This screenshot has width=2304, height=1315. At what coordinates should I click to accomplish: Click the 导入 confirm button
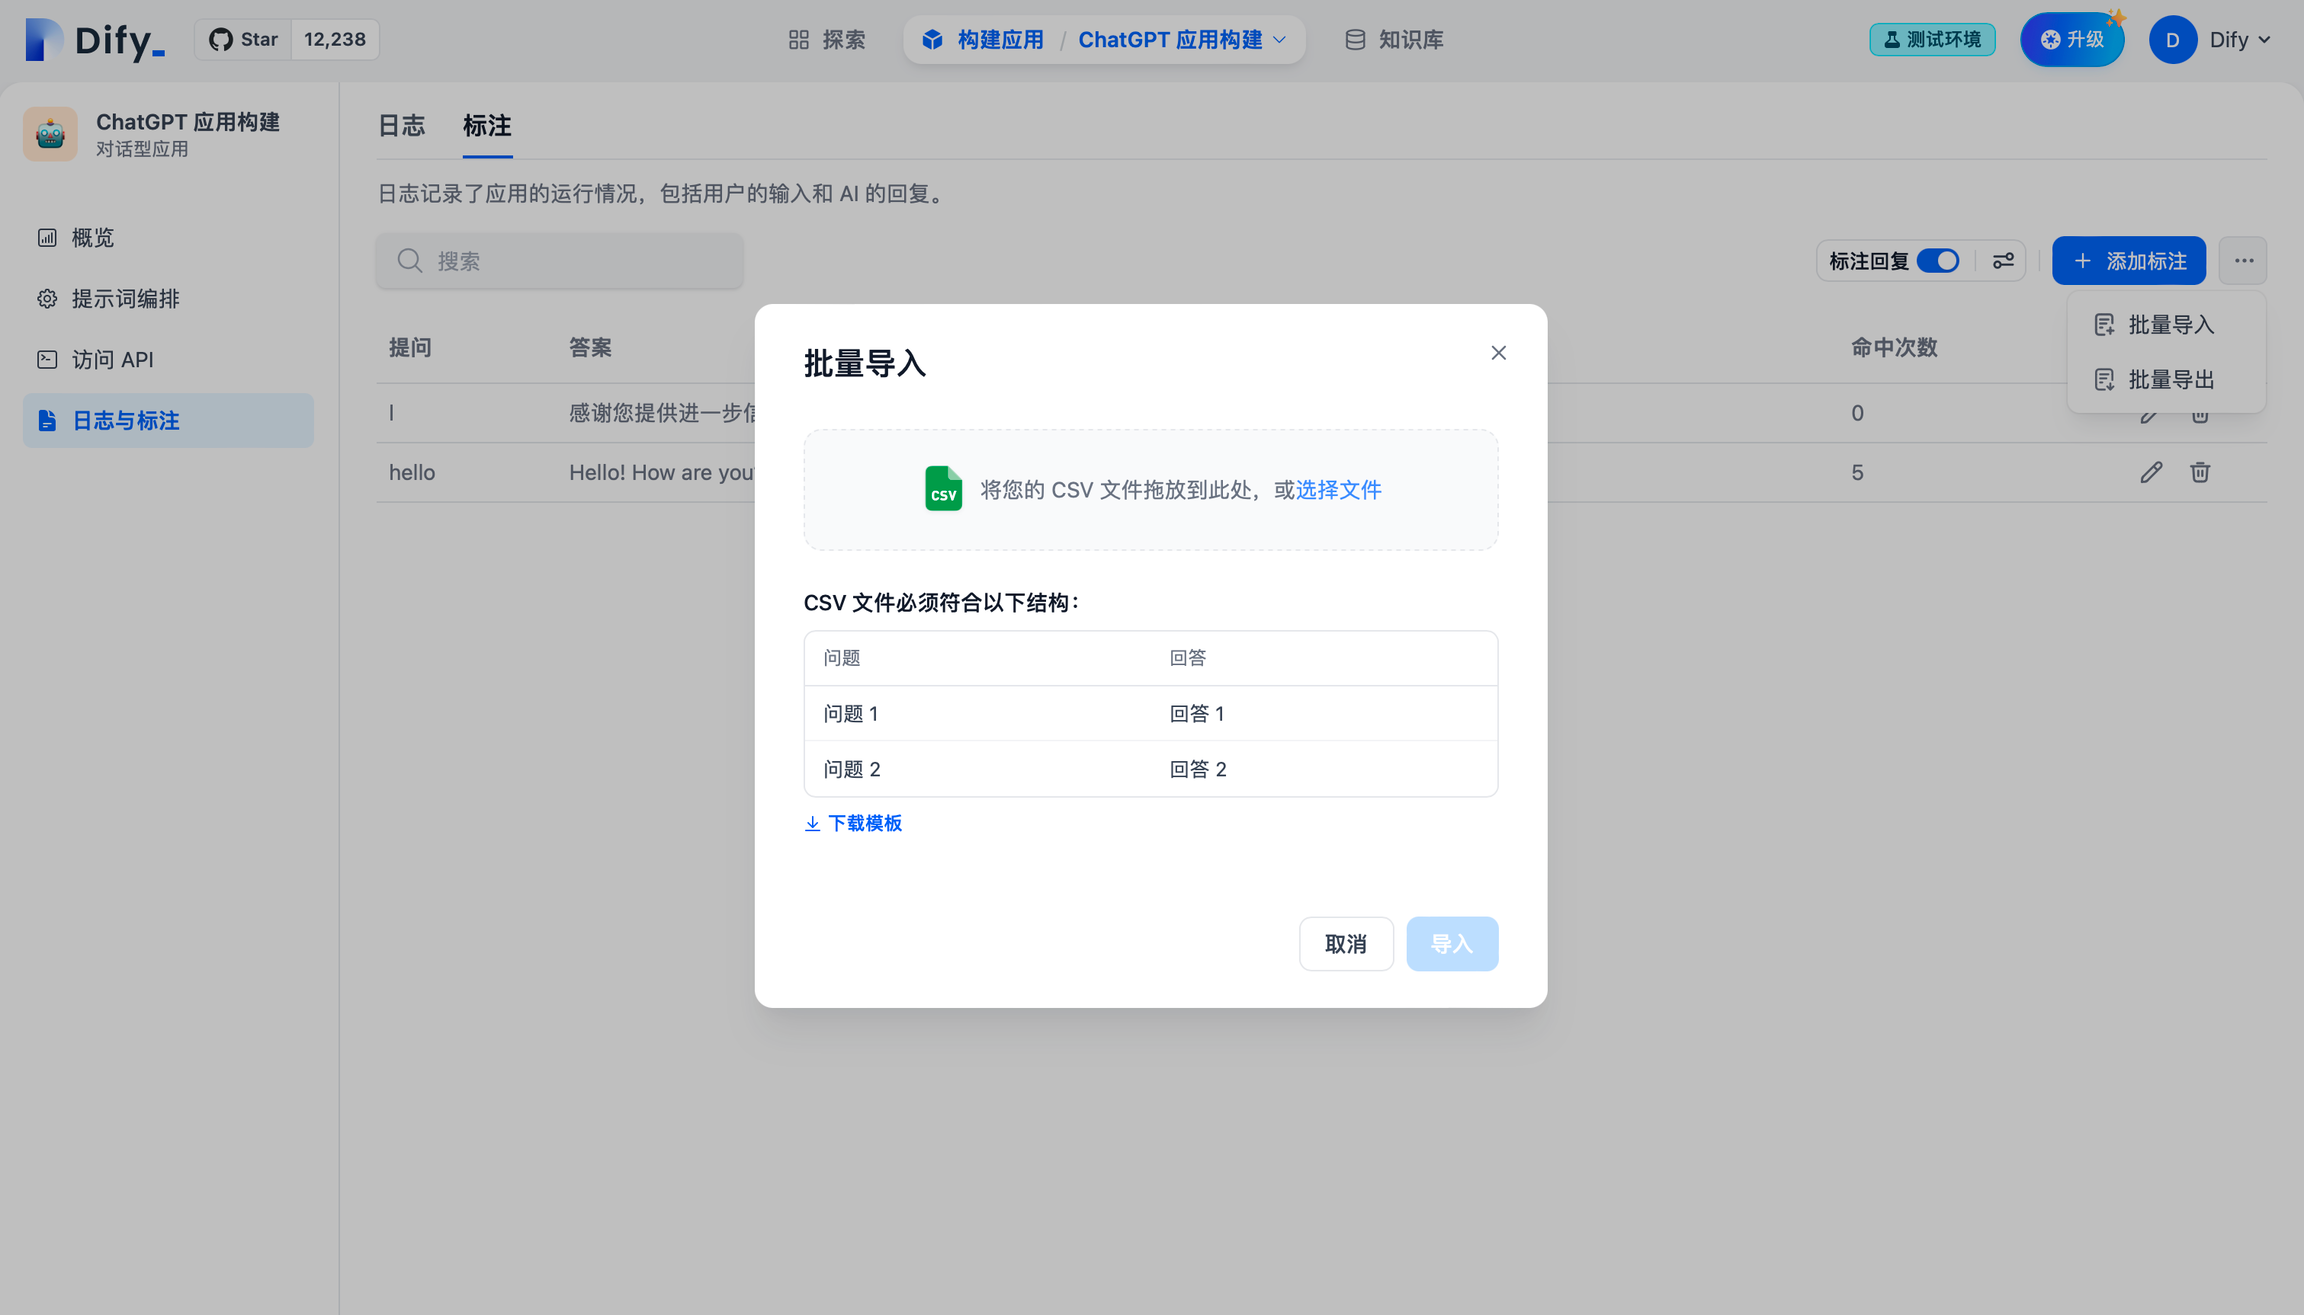[x=1451, y=943]
